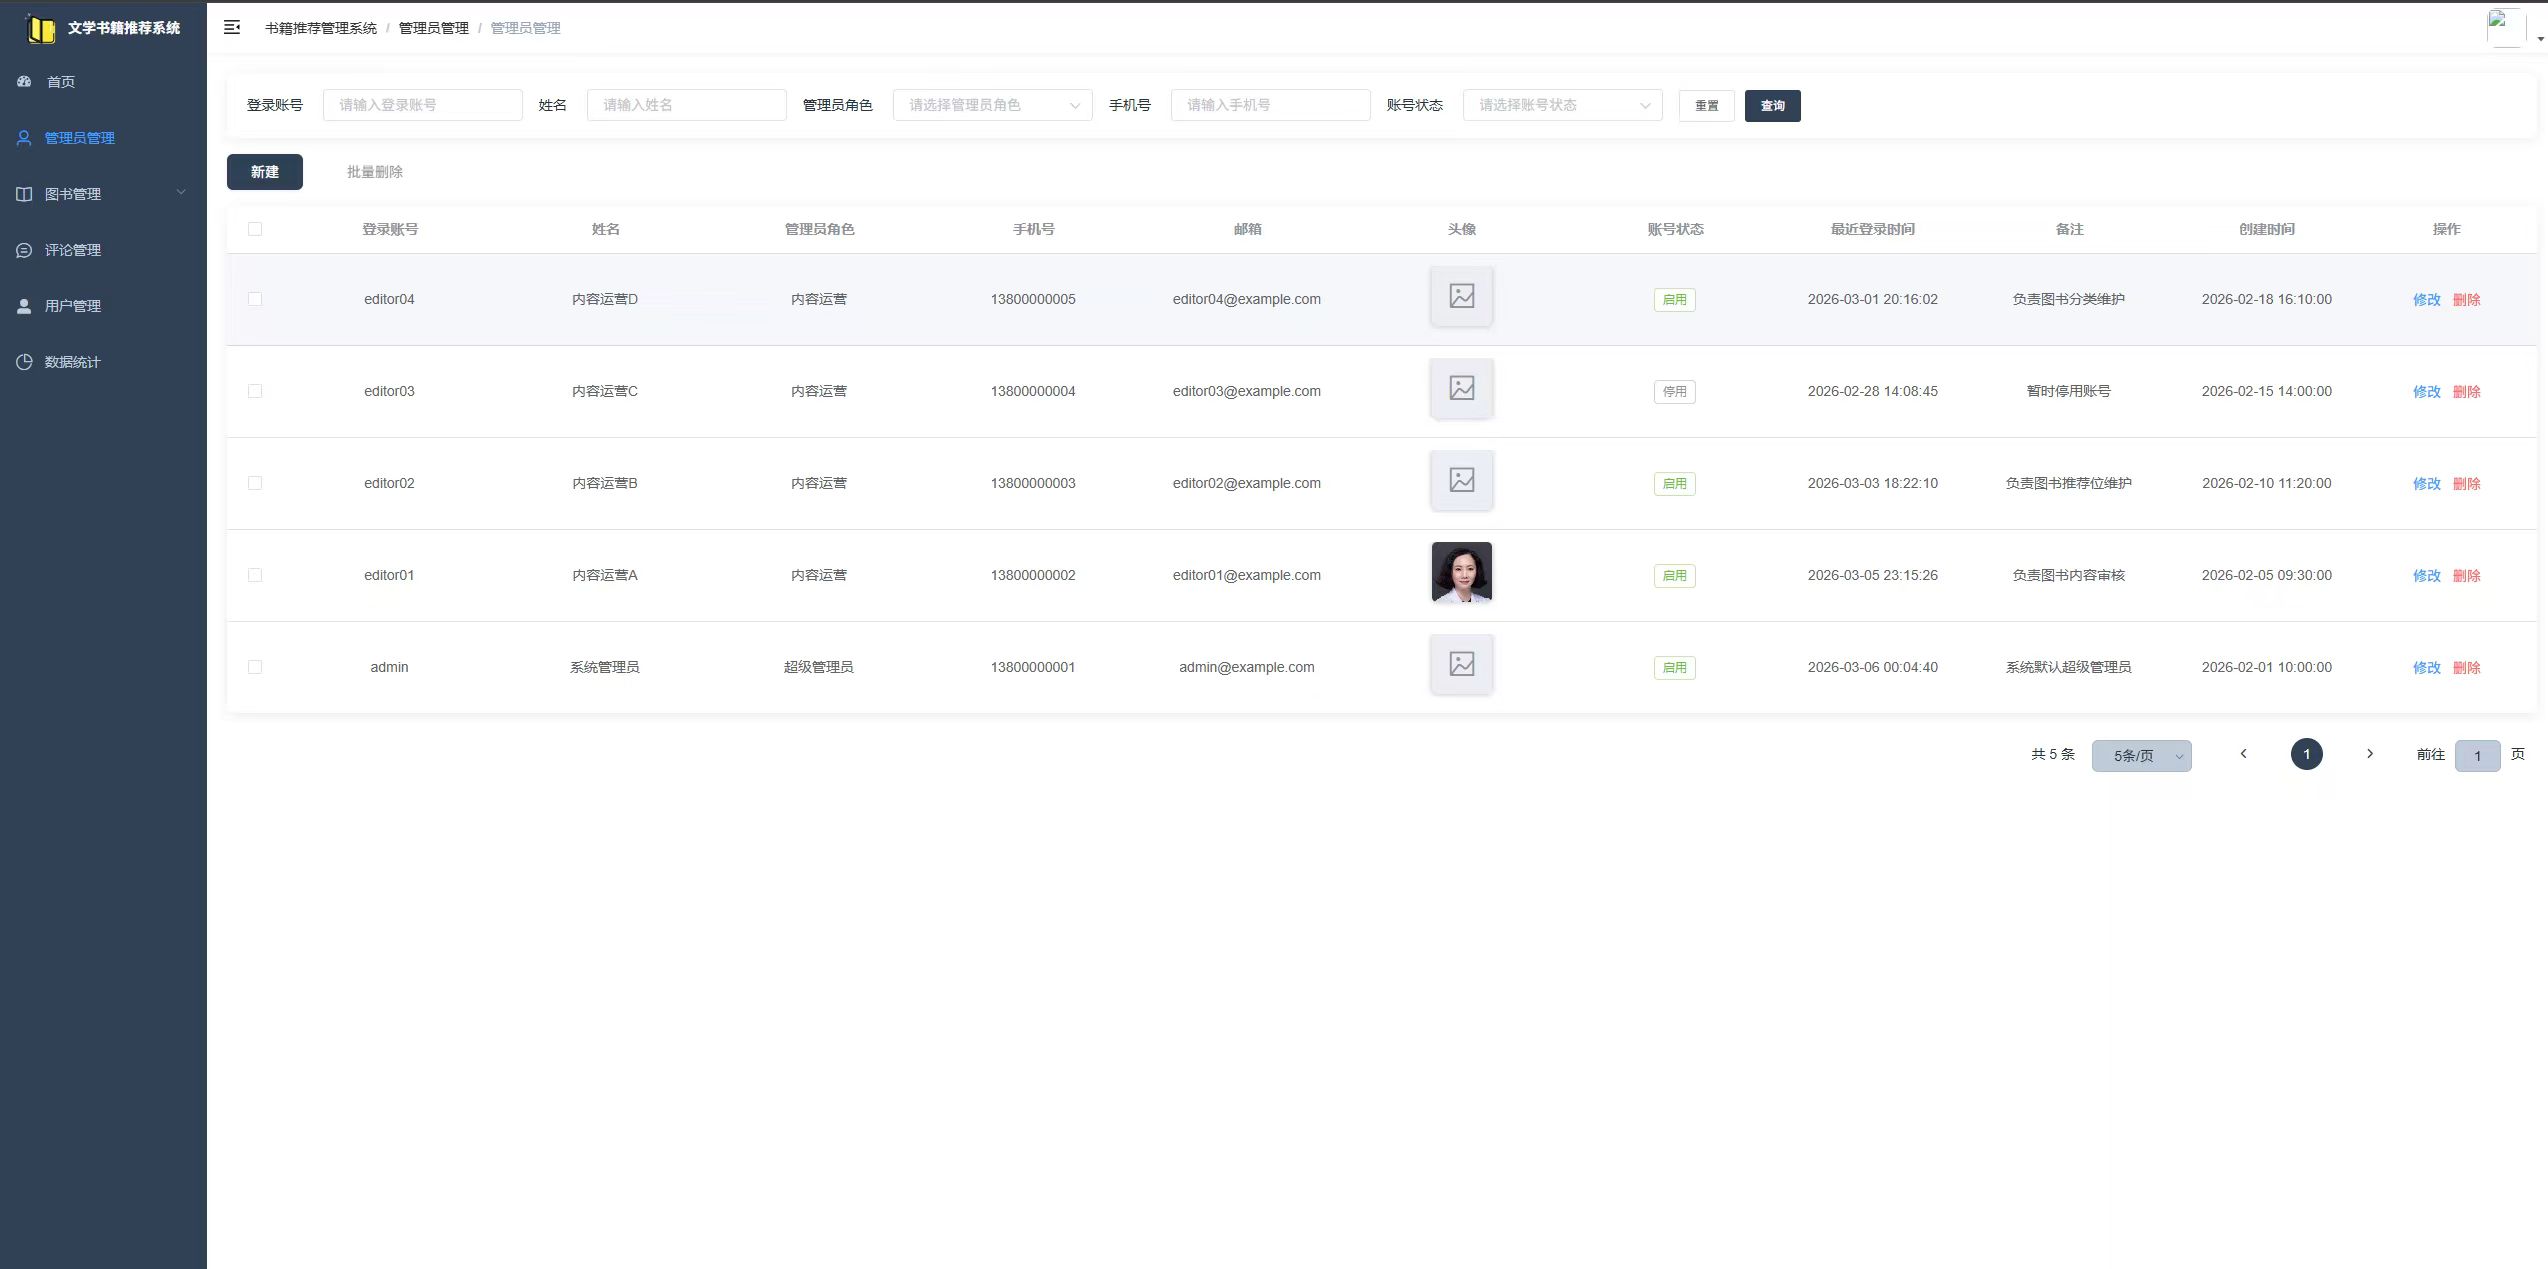Image resolution: width=2548 pixels, height=1269 pixels.
Task: Click the 超级管理员 role cell
Action: pyautogui.click(x=818, y=667)
